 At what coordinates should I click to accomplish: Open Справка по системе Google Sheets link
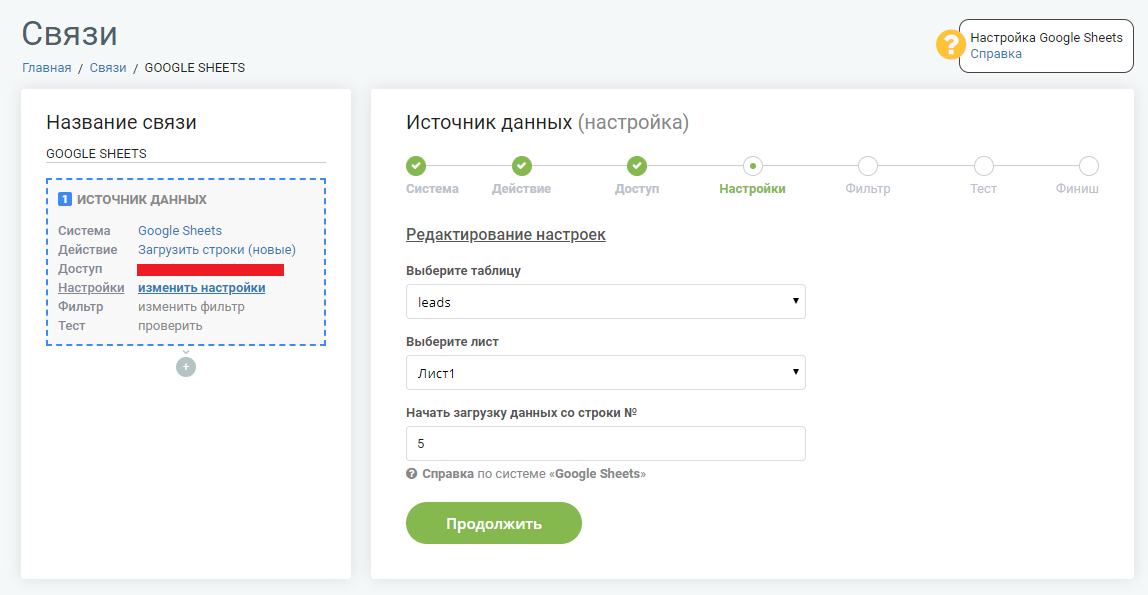534,474
